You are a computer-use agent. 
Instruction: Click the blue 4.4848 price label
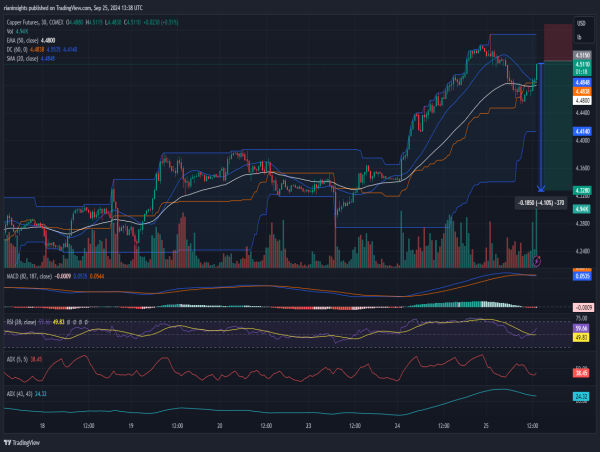pos(582,82)
